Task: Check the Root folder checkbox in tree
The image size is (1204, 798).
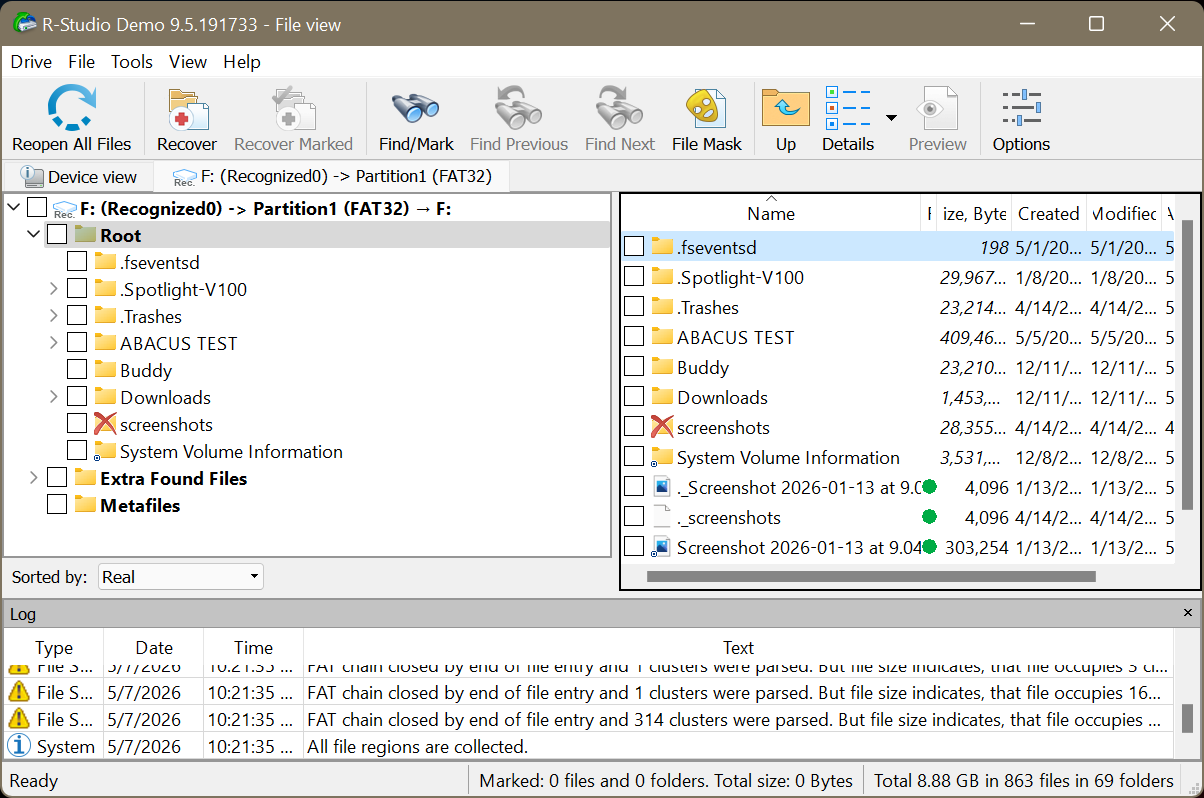Action: click(57, 235)
